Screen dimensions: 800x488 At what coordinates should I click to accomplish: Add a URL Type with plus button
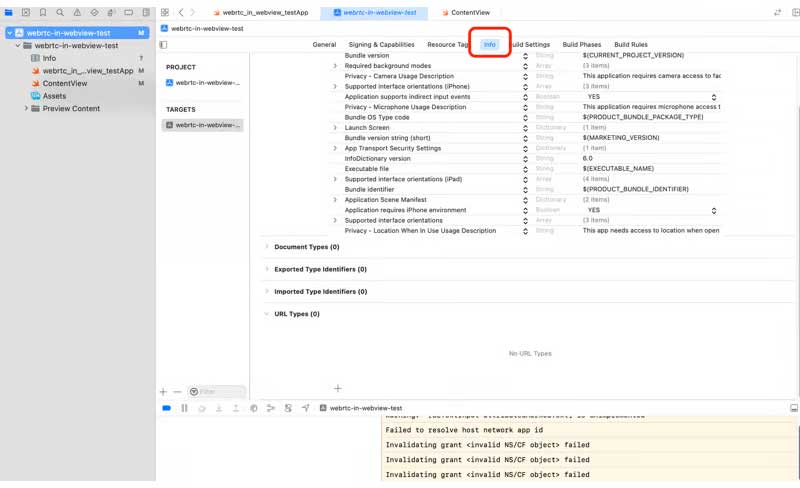point(338,388)
